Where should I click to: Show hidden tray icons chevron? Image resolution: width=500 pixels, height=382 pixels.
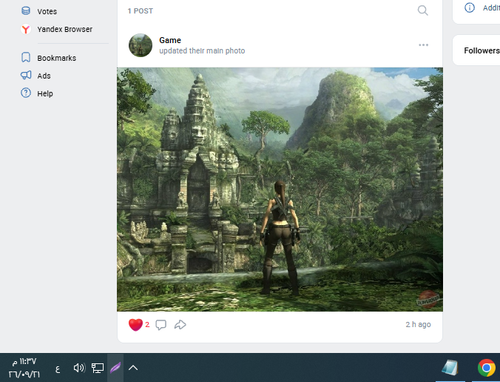[x=133, y=368]
